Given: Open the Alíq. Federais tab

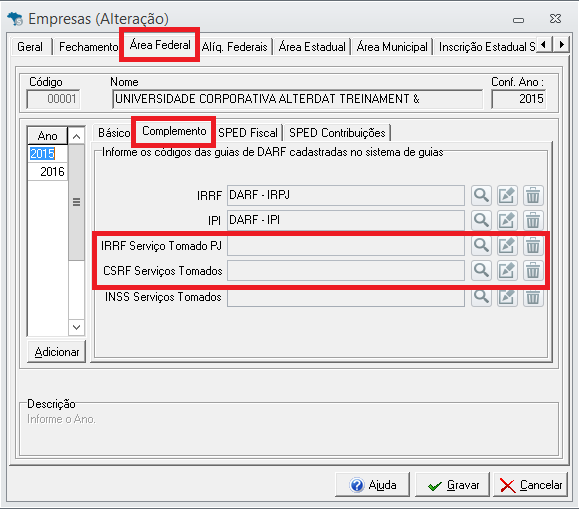Looking at the screenshot, I should click(x=234, y=47).
